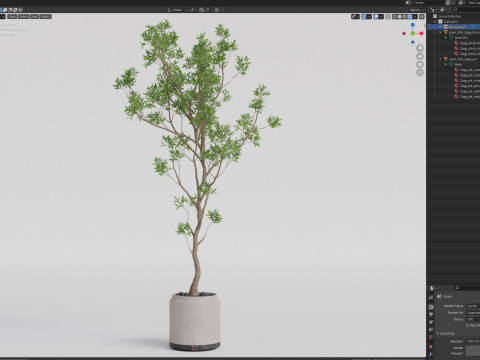
Task: Switch perspective/orthographic view button
Action: point(420,73)
